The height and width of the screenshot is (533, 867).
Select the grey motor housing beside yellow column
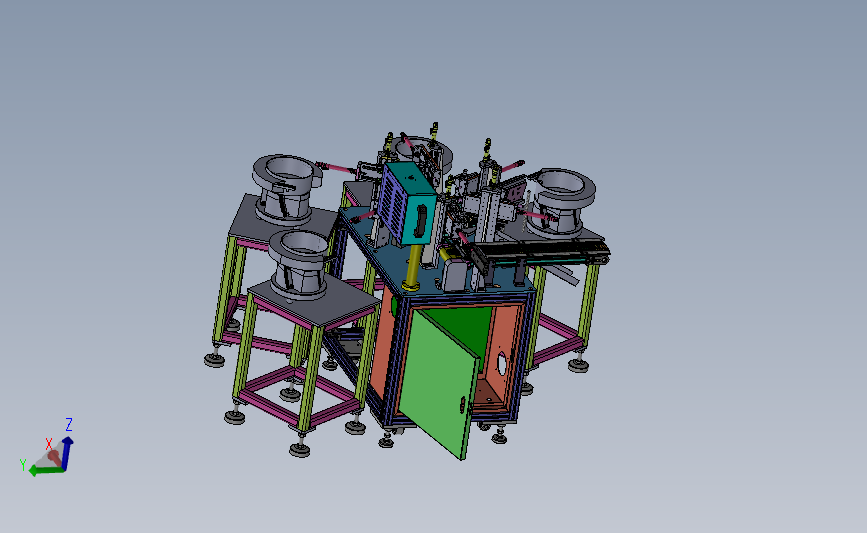(456, 275)
